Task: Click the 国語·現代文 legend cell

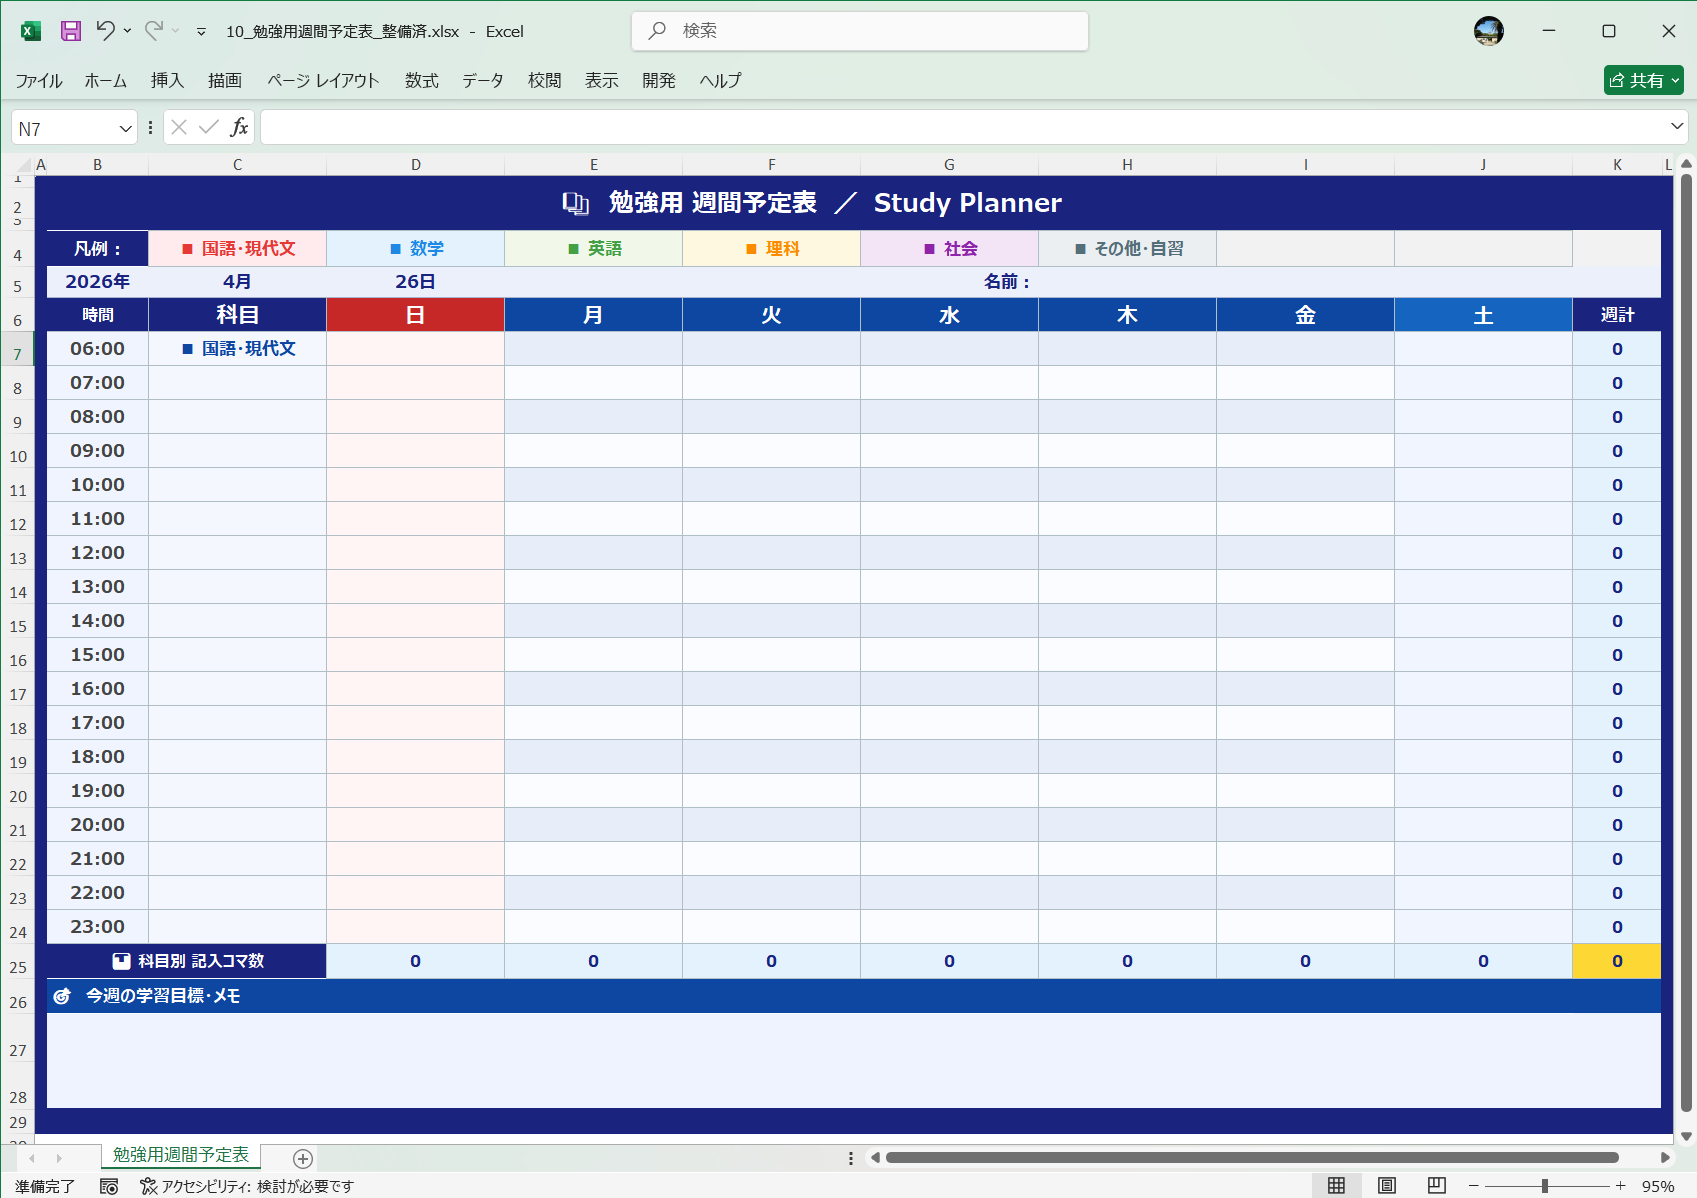Action: tap(238, 249)
